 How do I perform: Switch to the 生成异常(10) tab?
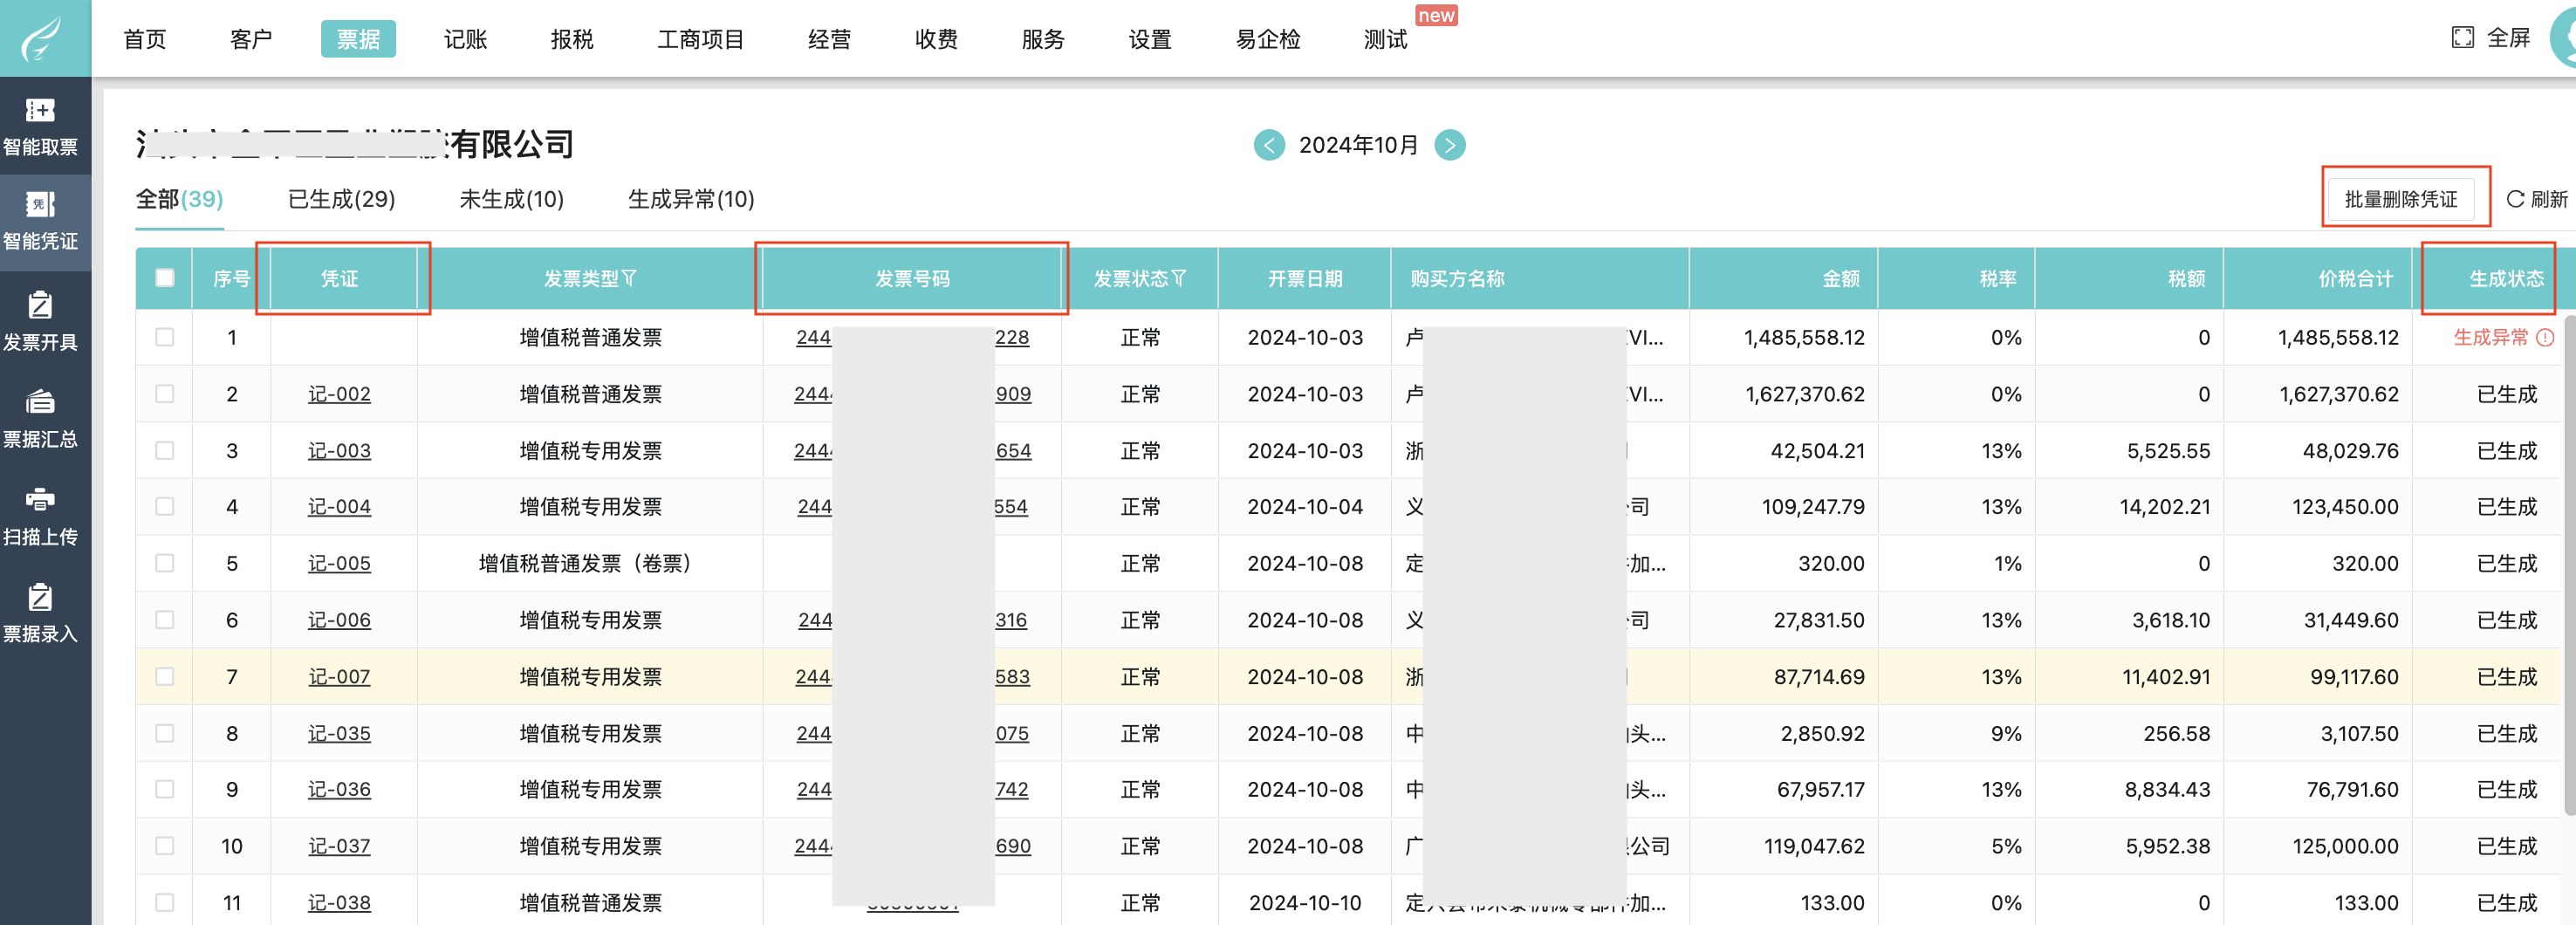[x=691, y=199]
